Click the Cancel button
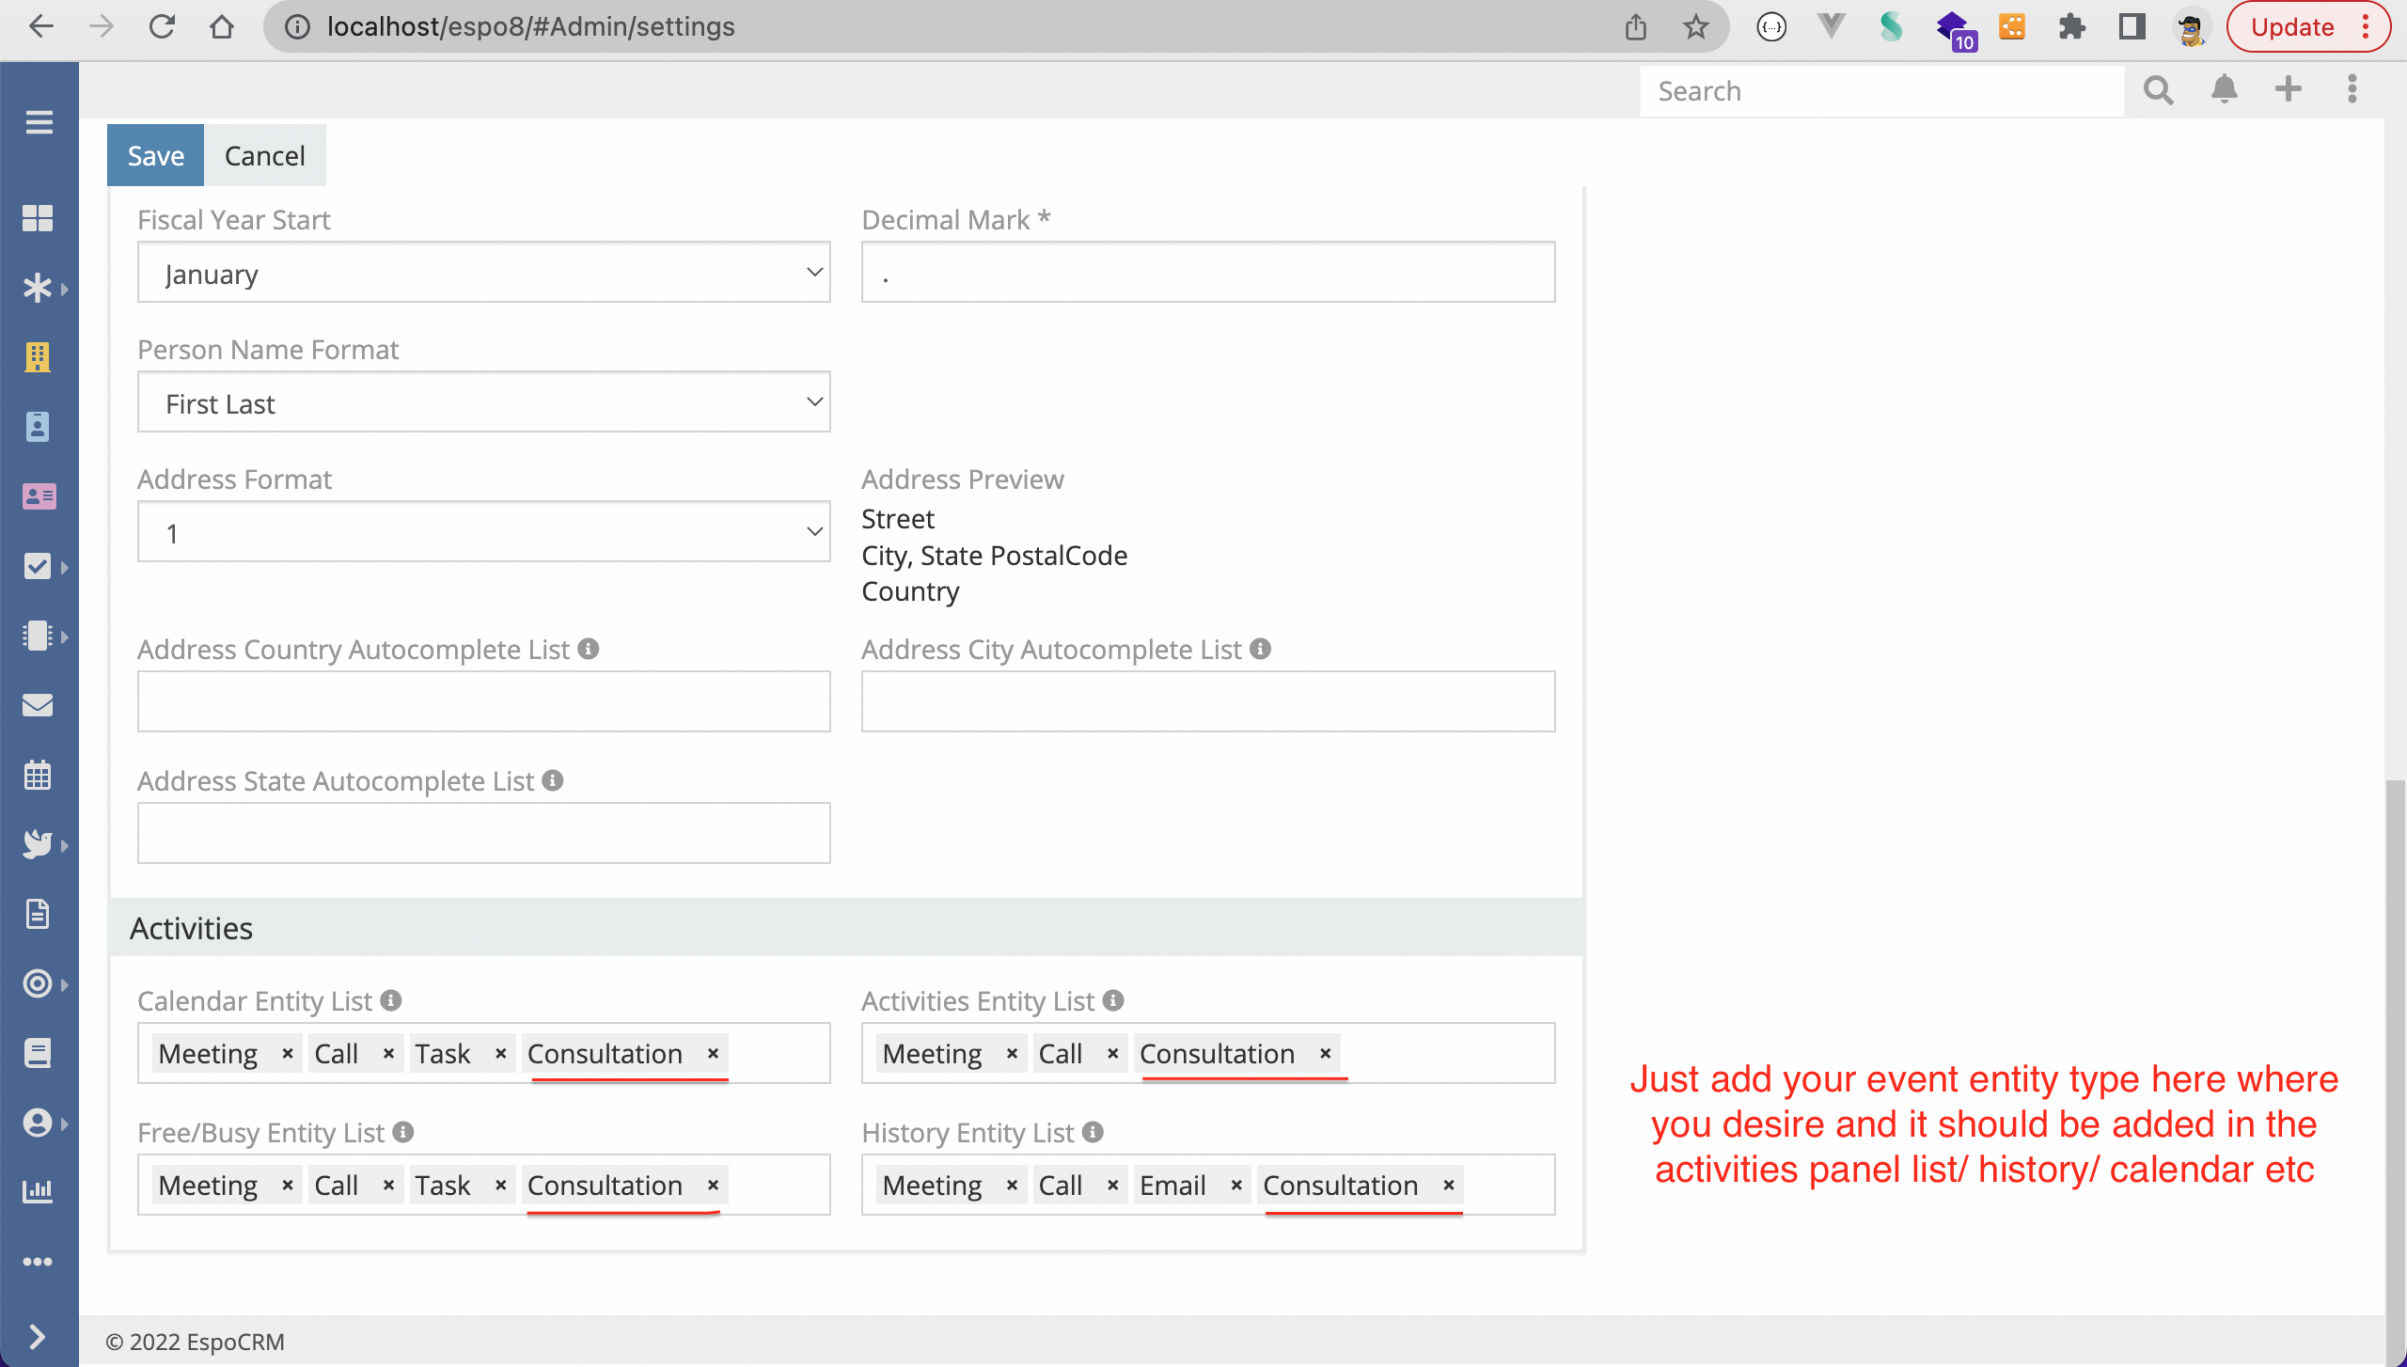The width and height of the screenshot is (2407, 1367). click(265, 155)
